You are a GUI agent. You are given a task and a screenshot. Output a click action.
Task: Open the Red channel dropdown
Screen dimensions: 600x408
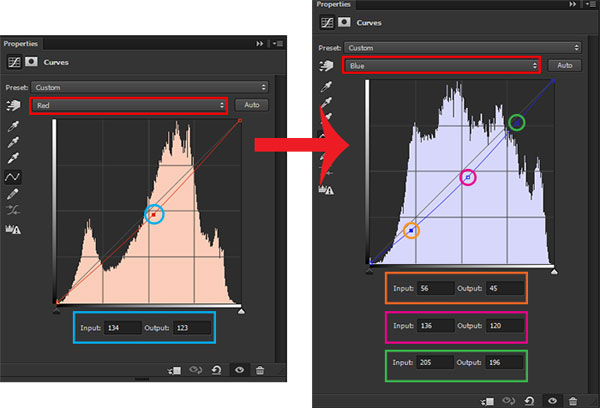coord(128,104)
